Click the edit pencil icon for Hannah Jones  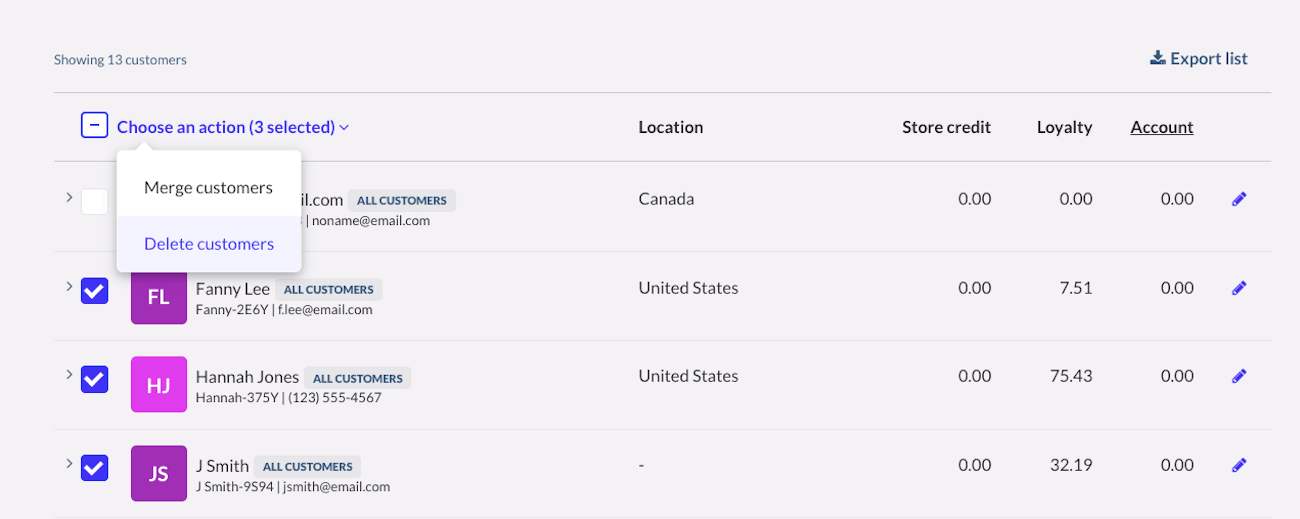coord(1239,376)
